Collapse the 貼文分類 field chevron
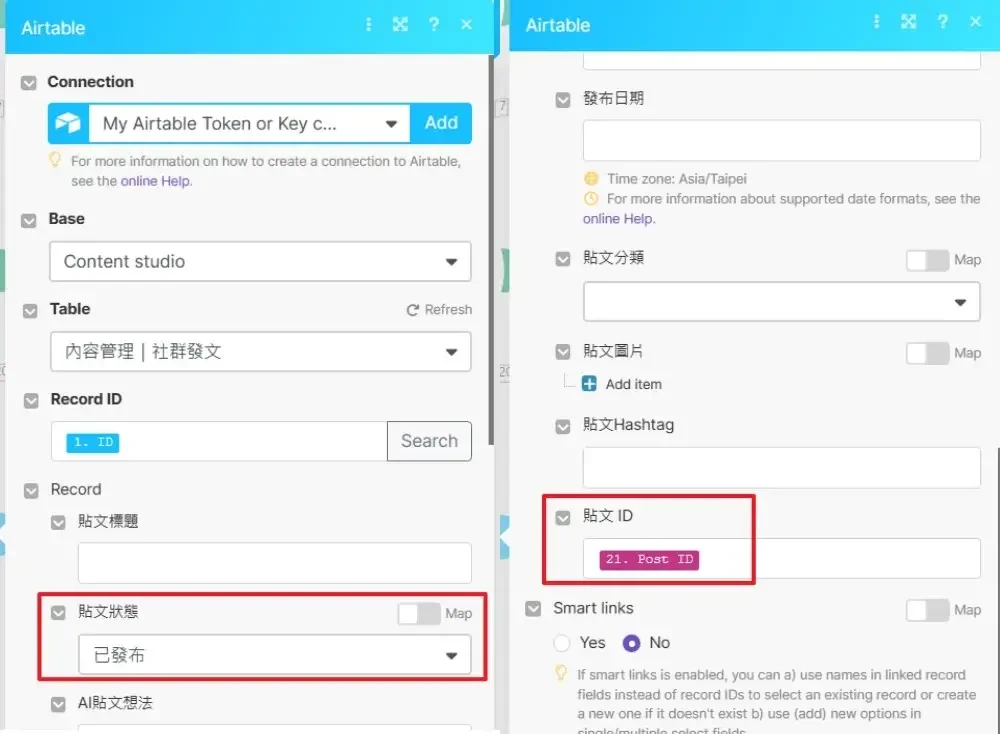The height and width of the screenshot is (734, 1000). click(x=562, y=259)
